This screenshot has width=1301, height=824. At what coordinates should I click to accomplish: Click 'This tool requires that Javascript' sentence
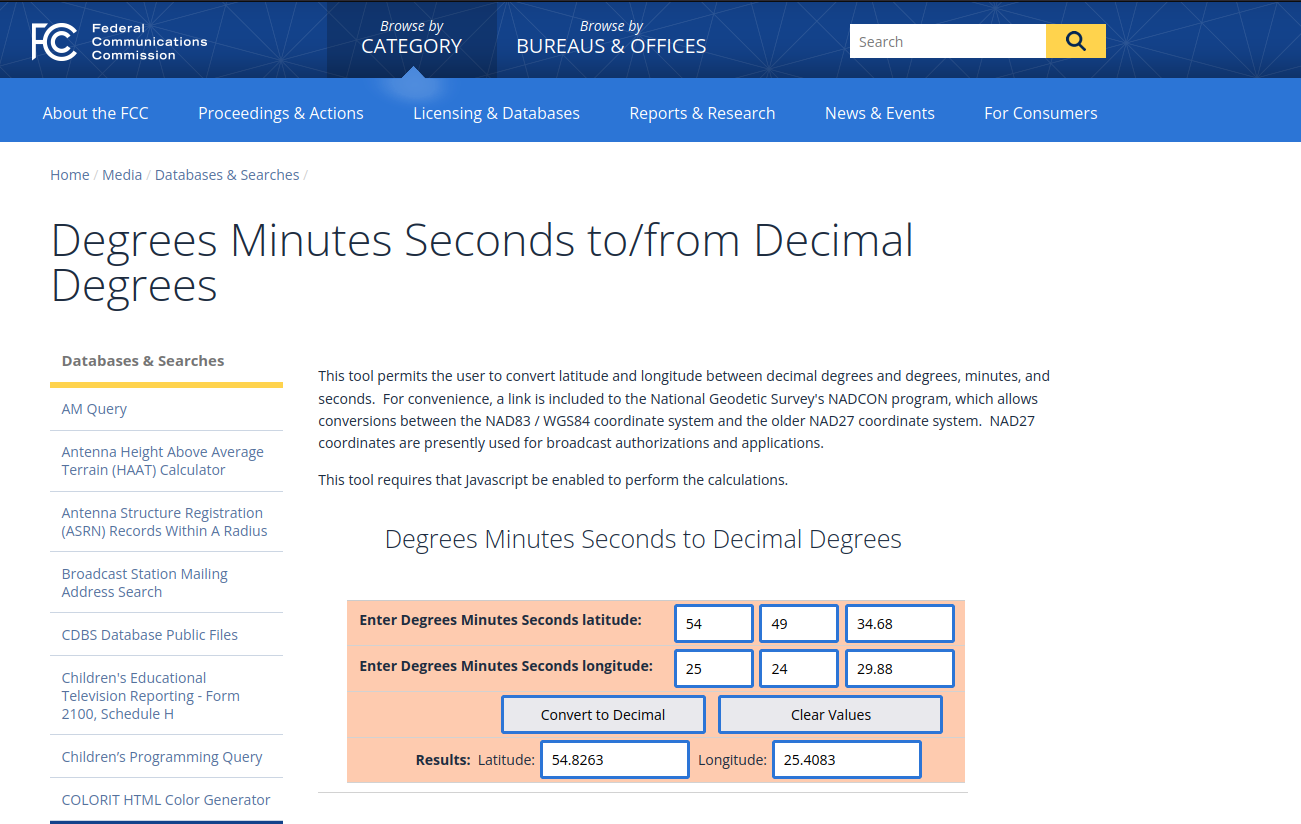click(553, 480)
